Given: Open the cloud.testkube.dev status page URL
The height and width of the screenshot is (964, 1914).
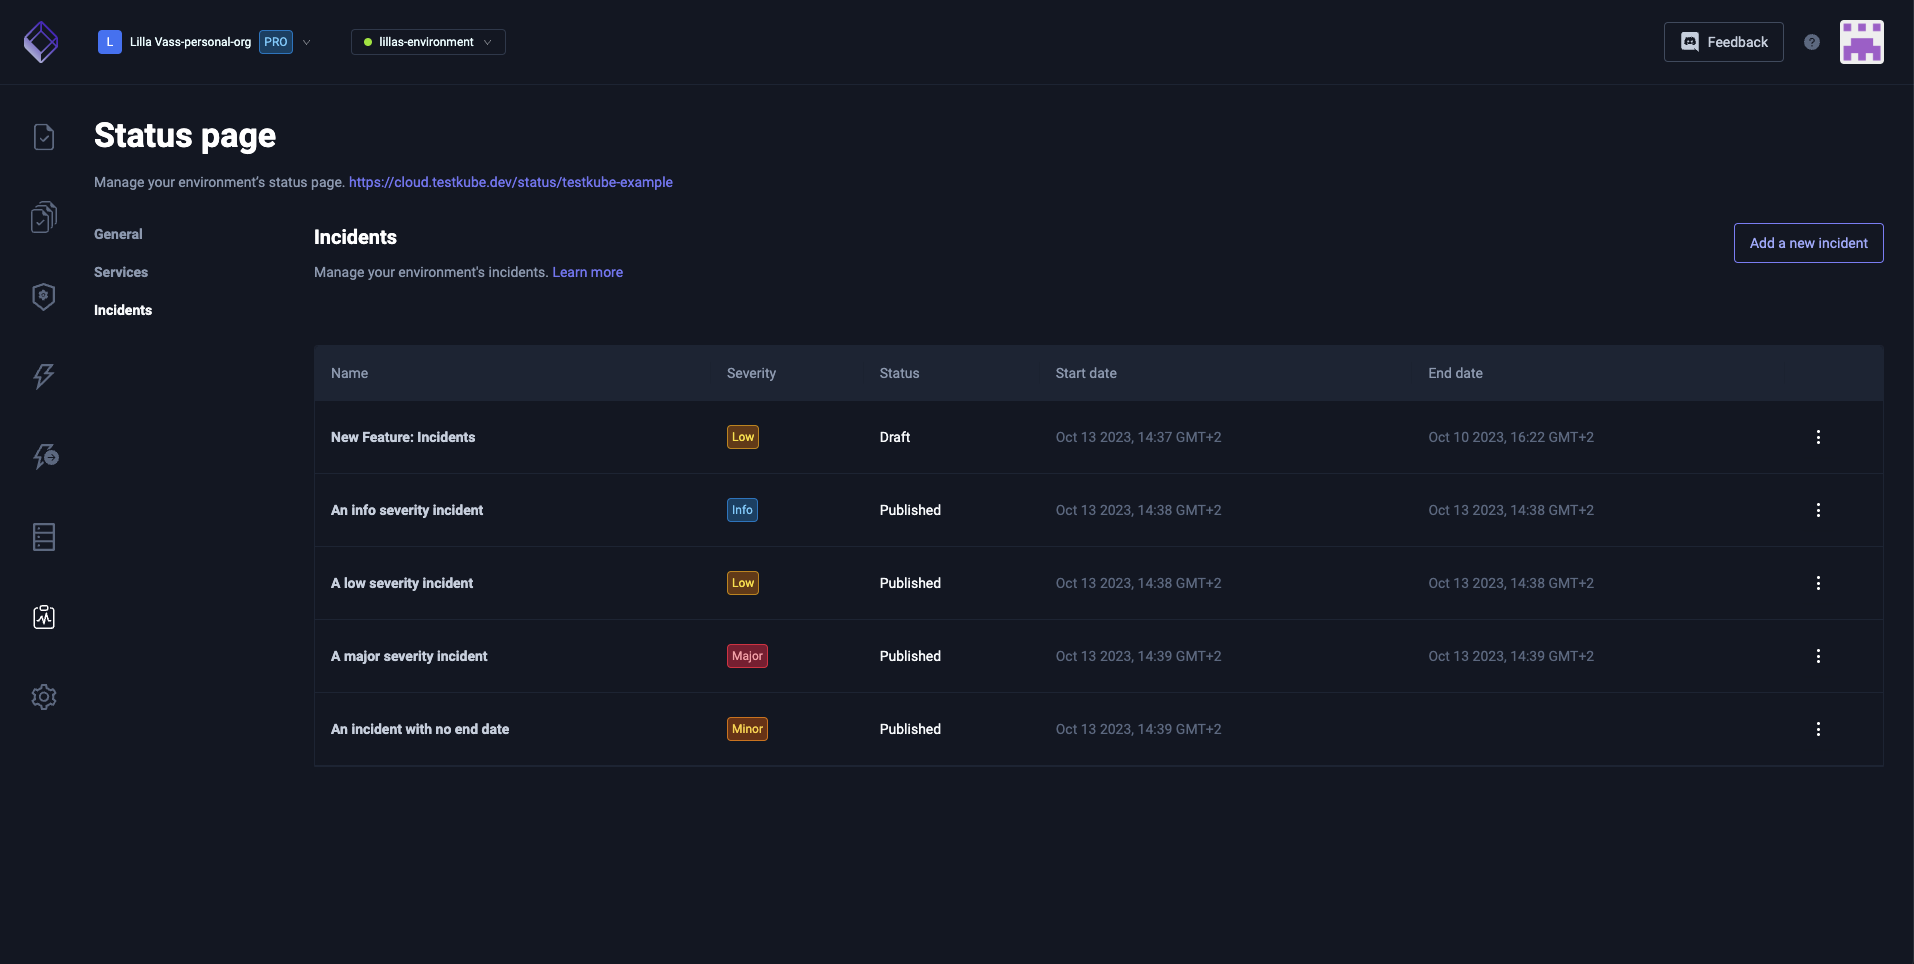Looking at the screenshot, I should (x=510, y=182).
